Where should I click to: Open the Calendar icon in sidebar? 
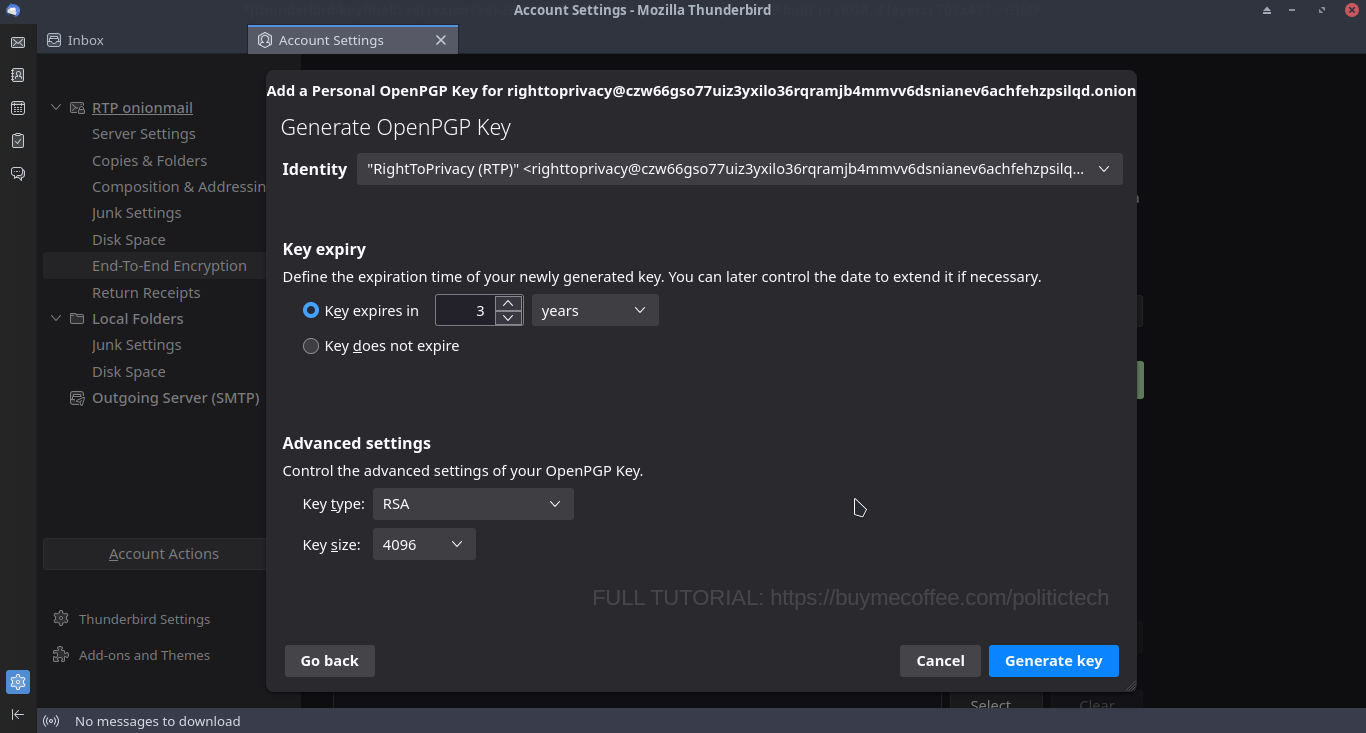(x=17, y=108)
